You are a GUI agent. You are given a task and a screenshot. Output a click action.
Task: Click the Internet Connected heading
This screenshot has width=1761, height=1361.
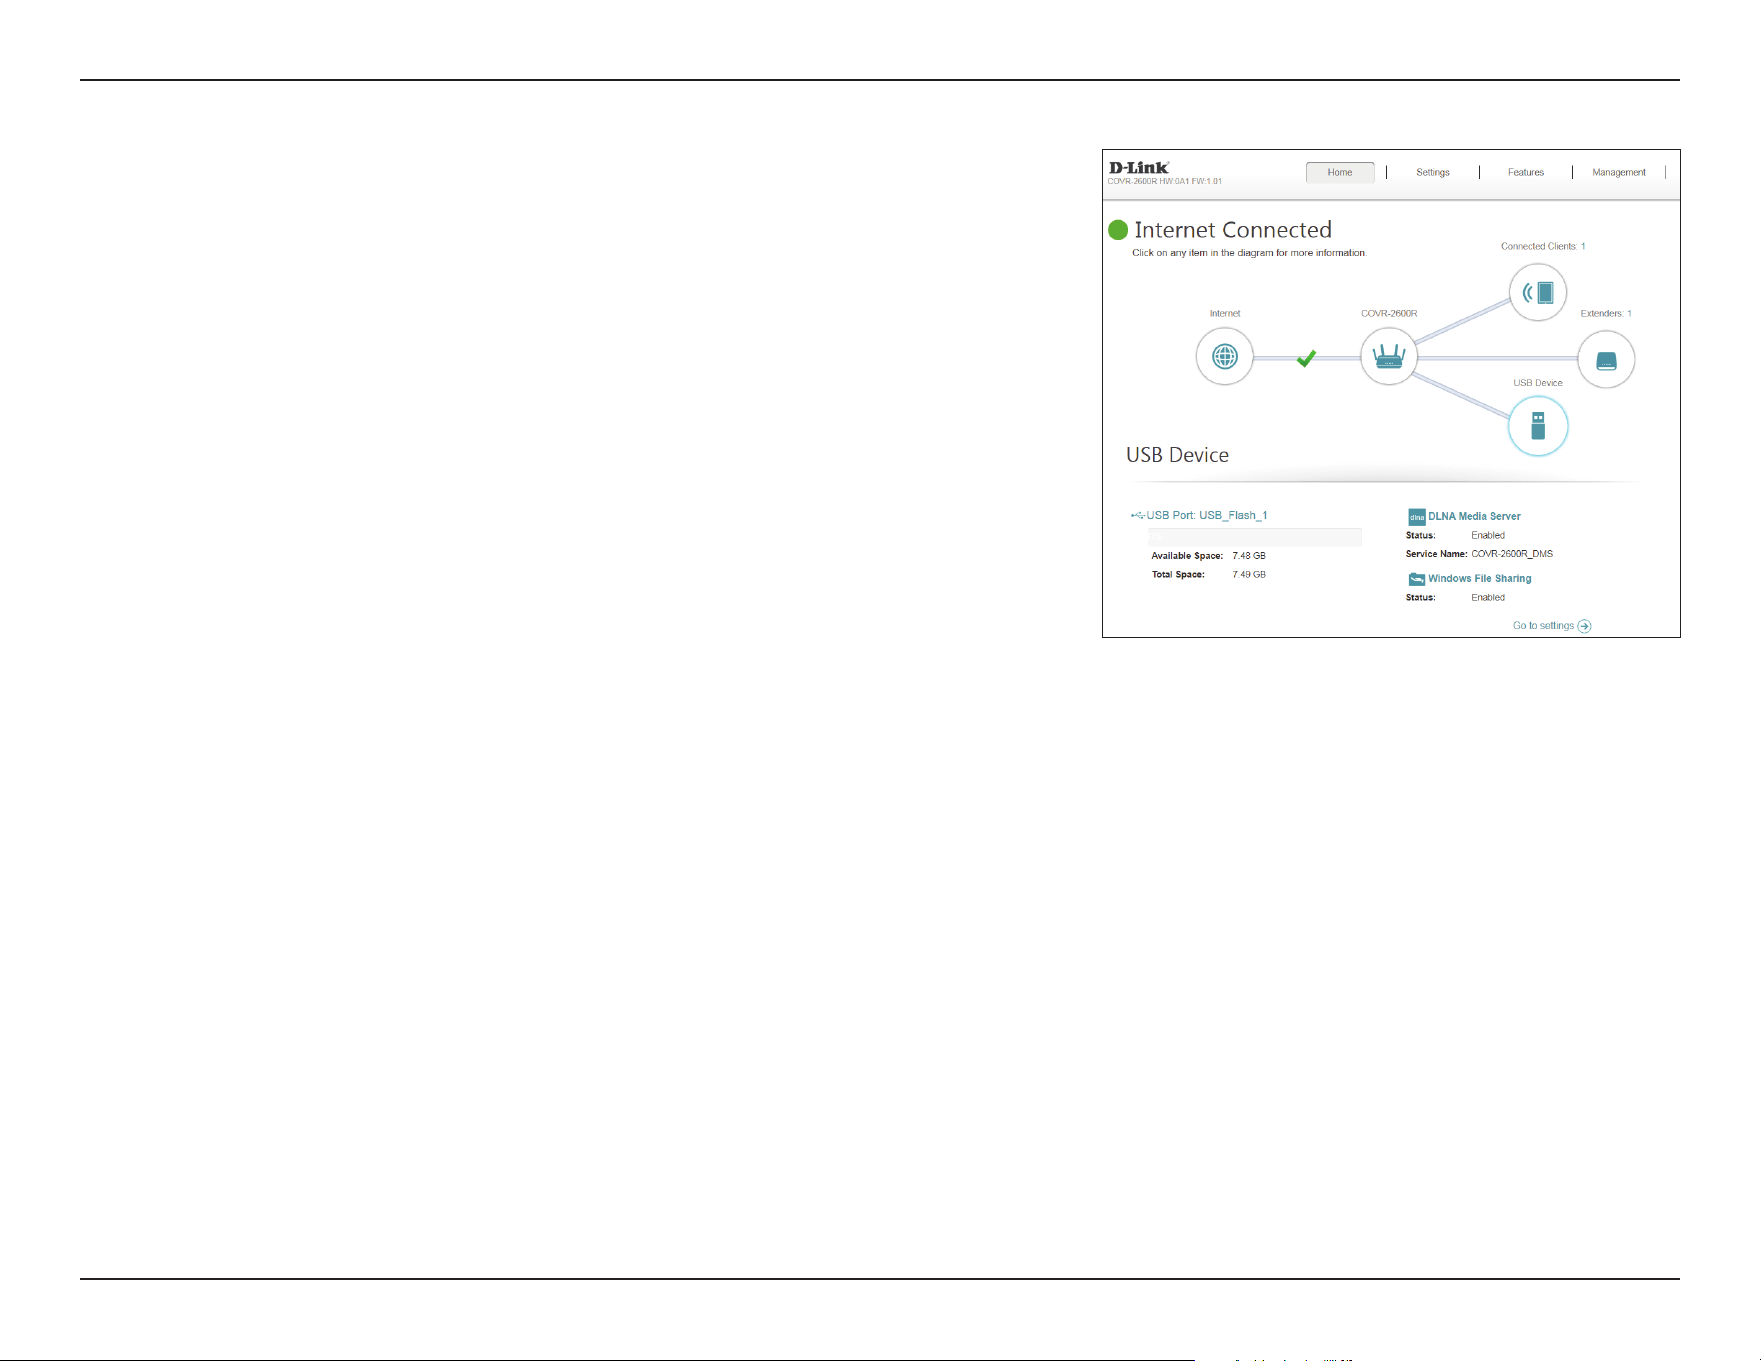[1233, 230]
